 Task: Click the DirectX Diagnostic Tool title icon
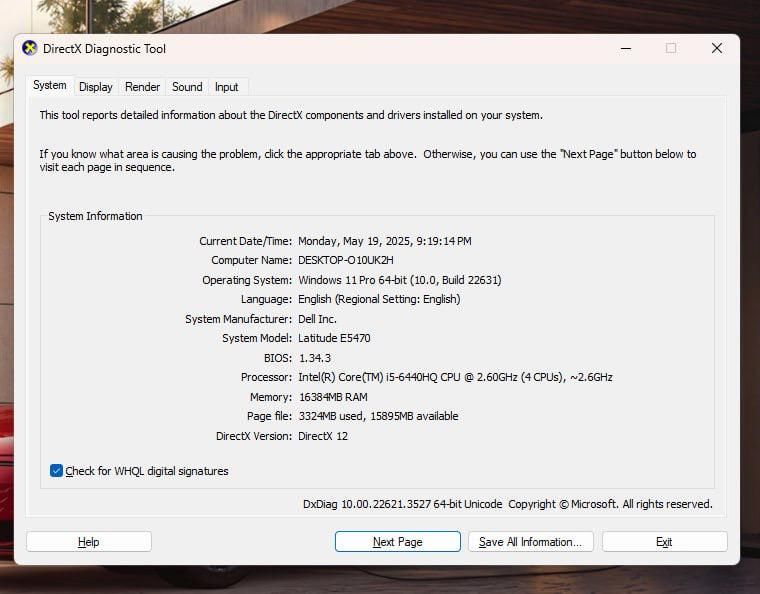click(x=30, y=48)
